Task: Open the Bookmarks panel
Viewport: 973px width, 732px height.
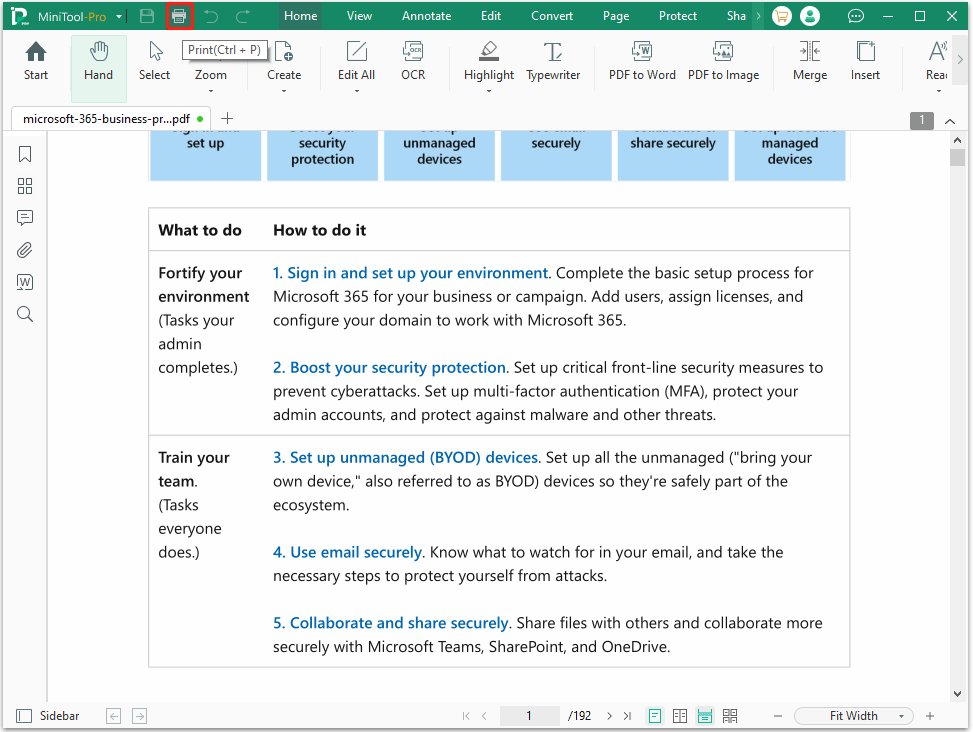Action: coord(25,154)
